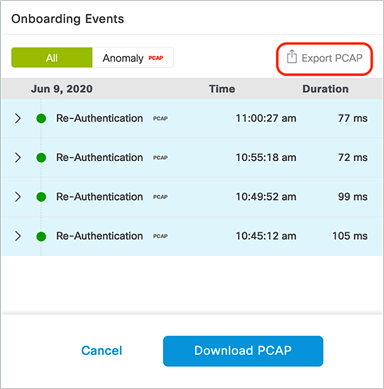Screen dimensions: 384x389
Task: Click PCAP badge on 11:00:27 am row
Action: click(160, 118)
